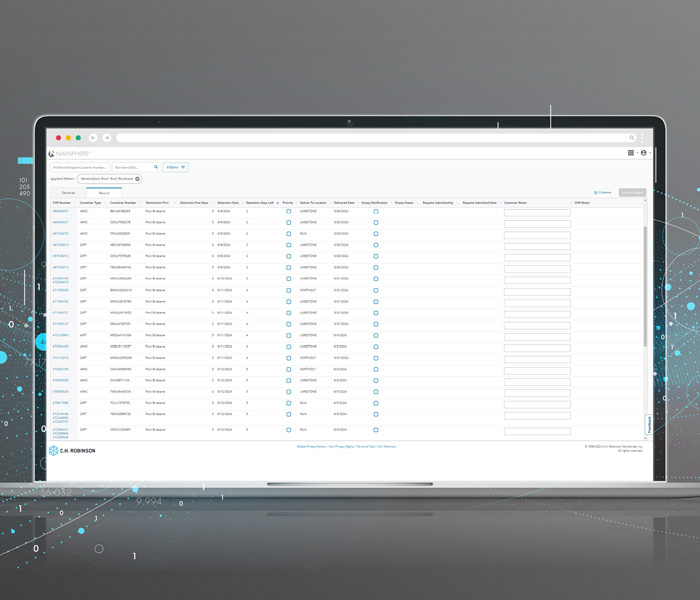This screenshot has width=700, height=600.
Task: Click the browser forward arrow button
Action: pyautogui.click(x=107, y=138)
